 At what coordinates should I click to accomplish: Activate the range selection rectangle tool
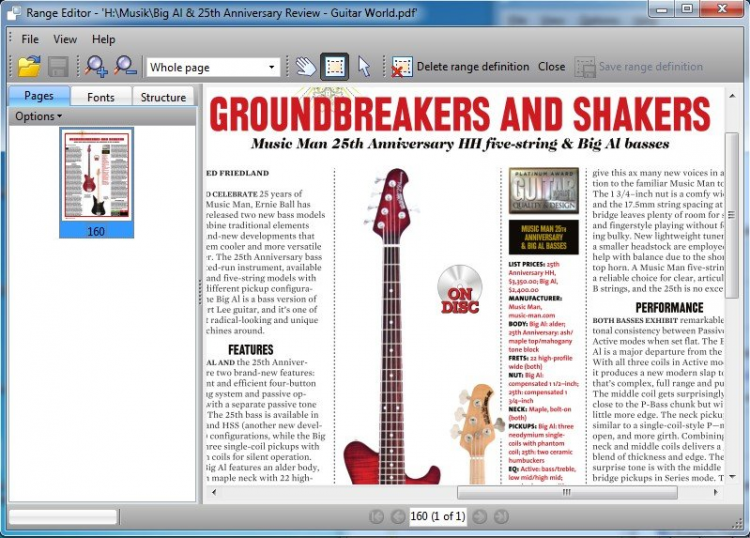click(x=334, y=66)
